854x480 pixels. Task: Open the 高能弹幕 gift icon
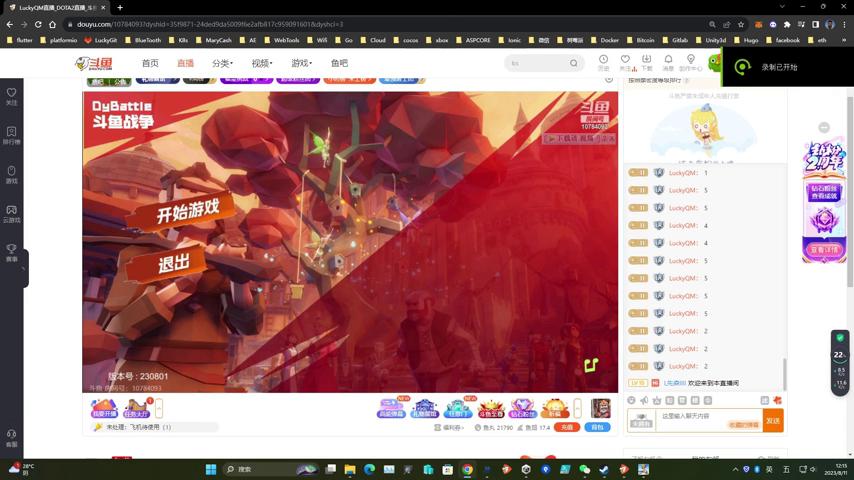tap(391, 409)
